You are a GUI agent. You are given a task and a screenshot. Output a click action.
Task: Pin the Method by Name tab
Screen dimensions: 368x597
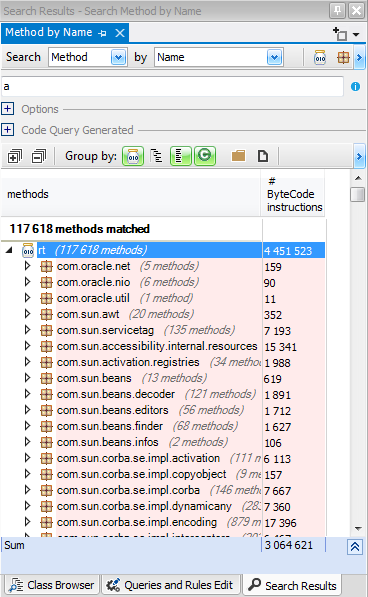click(102, 34)
